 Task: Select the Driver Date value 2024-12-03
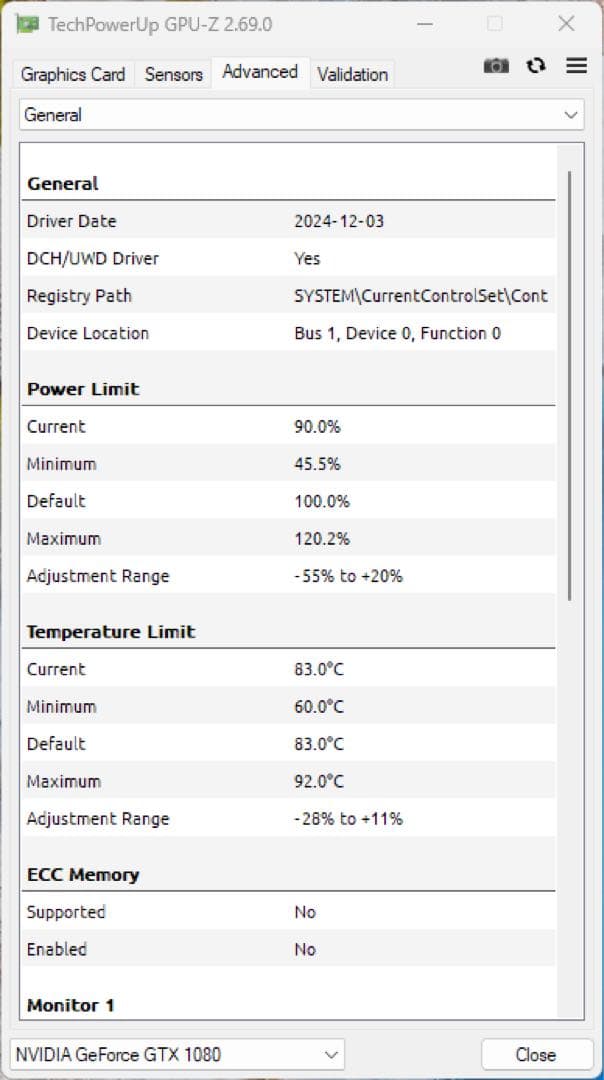click(339, 221)
